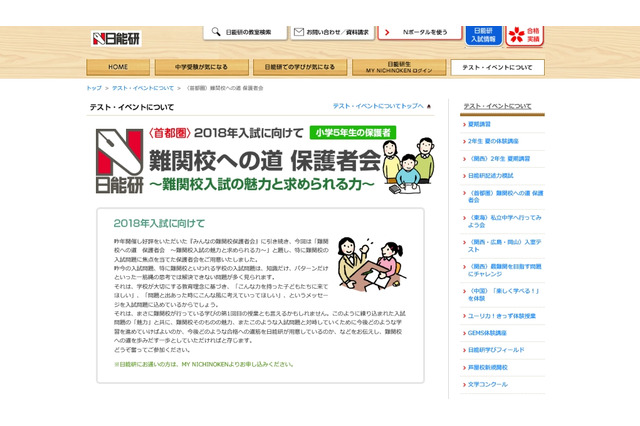Open 〈首都圏〉難関校への道 保護者会 sidebar link
640x426 pixels.
(505, 196)
